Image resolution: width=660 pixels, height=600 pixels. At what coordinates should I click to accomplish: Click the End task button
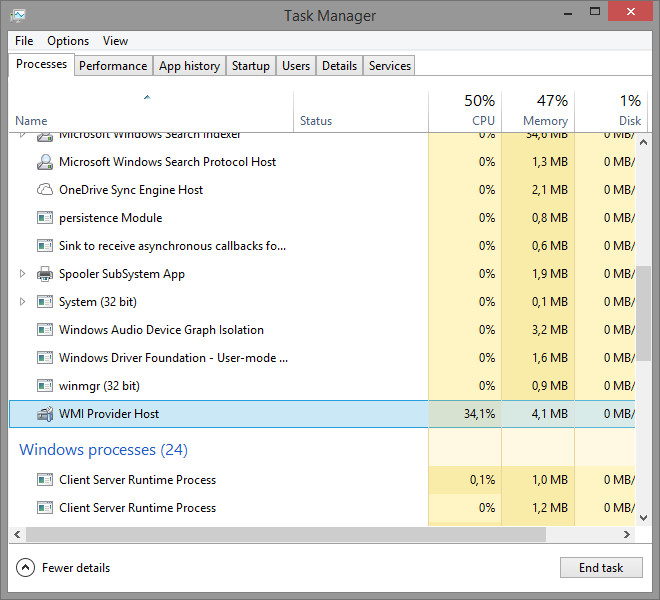coord(601,568)
